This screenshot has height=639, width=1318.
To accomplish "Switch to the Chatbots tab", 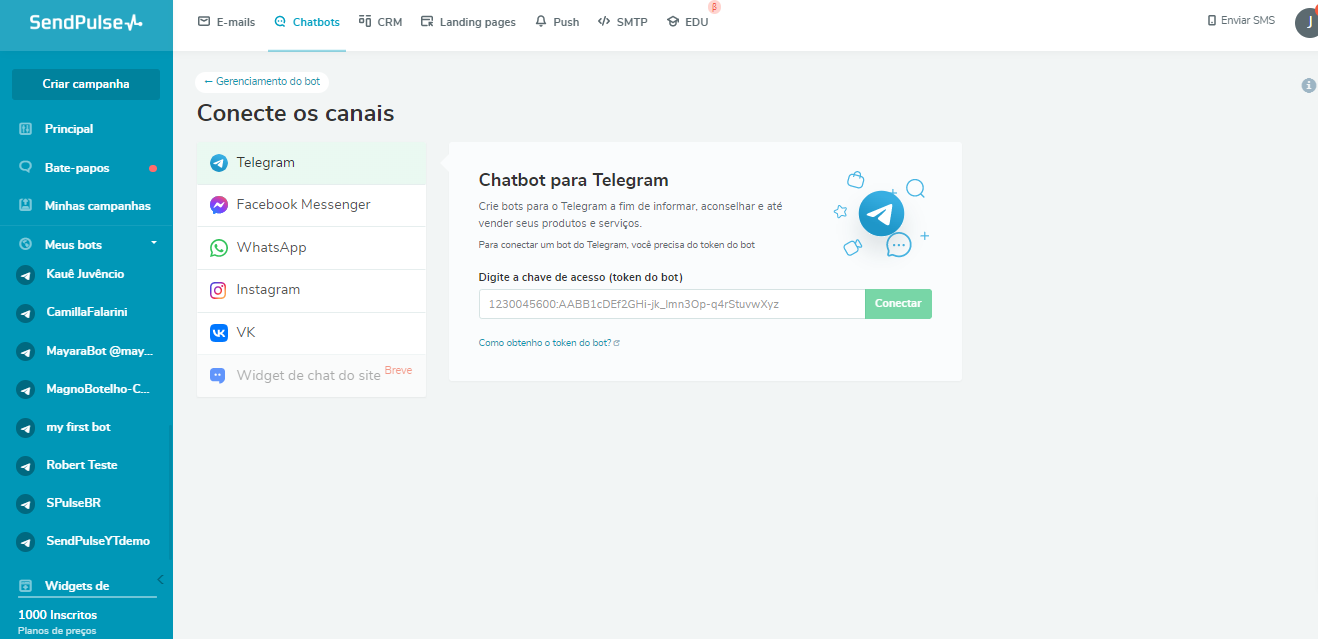I will (x=307, y=22).
